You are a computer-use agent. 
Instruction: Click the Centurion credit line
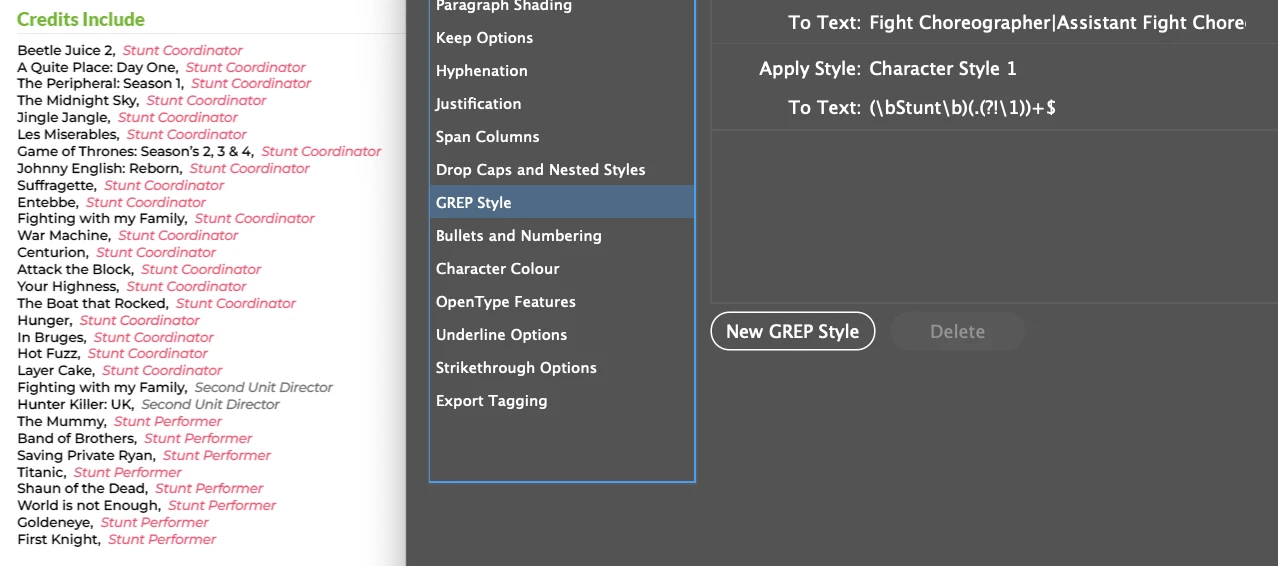116,253
